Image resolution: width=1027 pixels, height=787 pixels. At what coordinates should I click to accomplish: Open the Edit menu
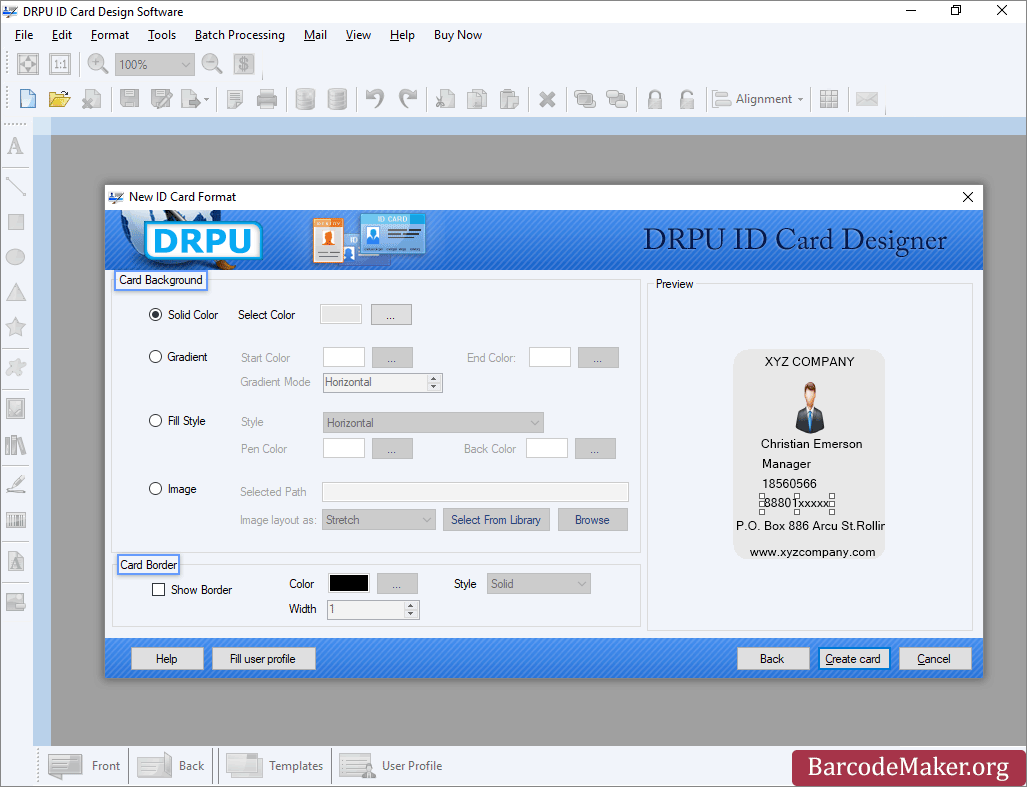[x=62, y=35]
